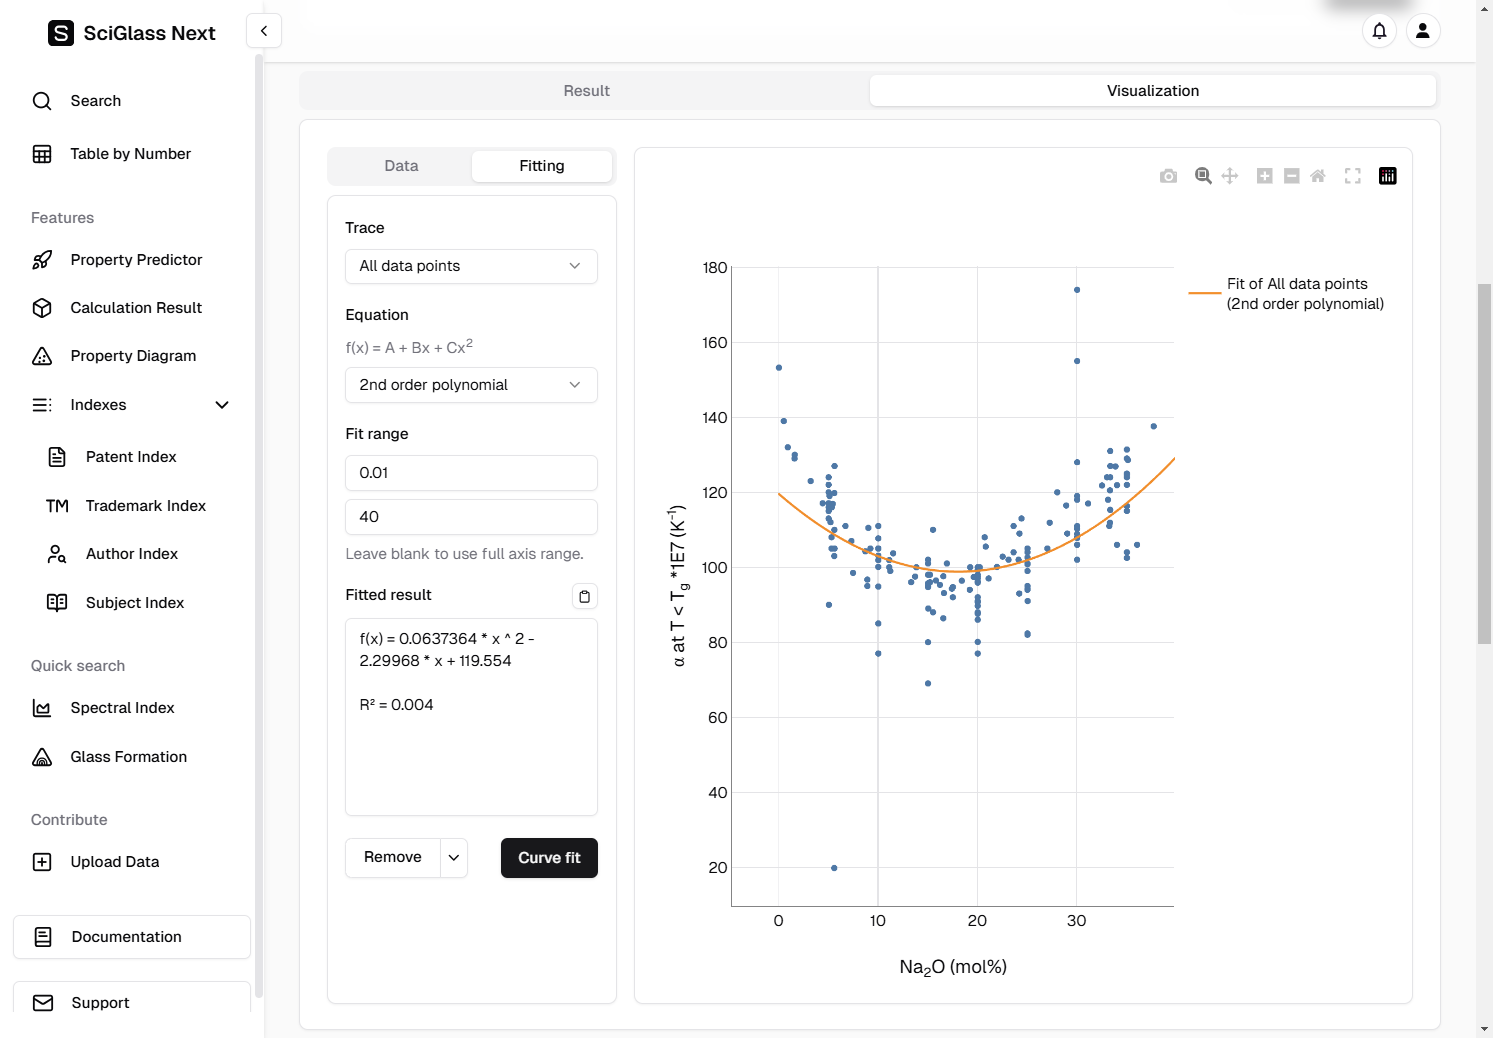Download plot as PNG camera icon
The image size is (1493, 1038).
coord(1168,176)
